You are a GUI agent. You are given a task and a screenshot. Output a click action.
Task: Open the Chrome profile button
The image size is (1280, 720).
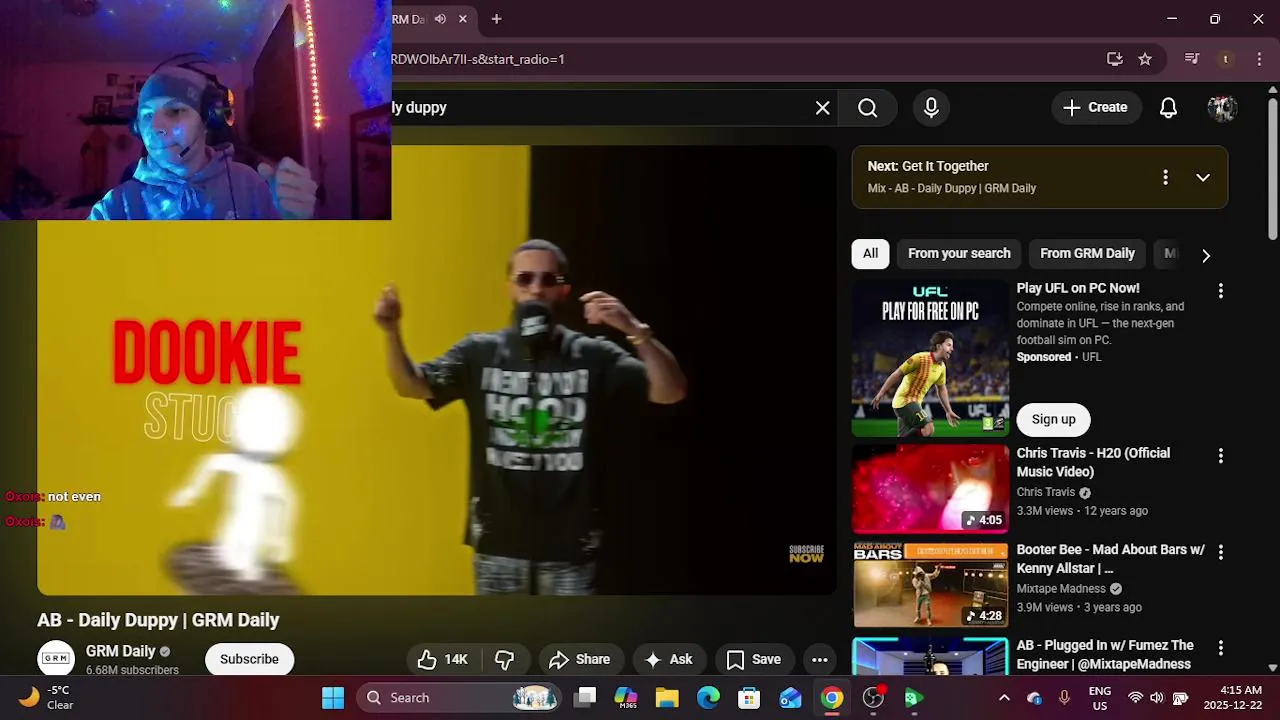point(1225,59)
